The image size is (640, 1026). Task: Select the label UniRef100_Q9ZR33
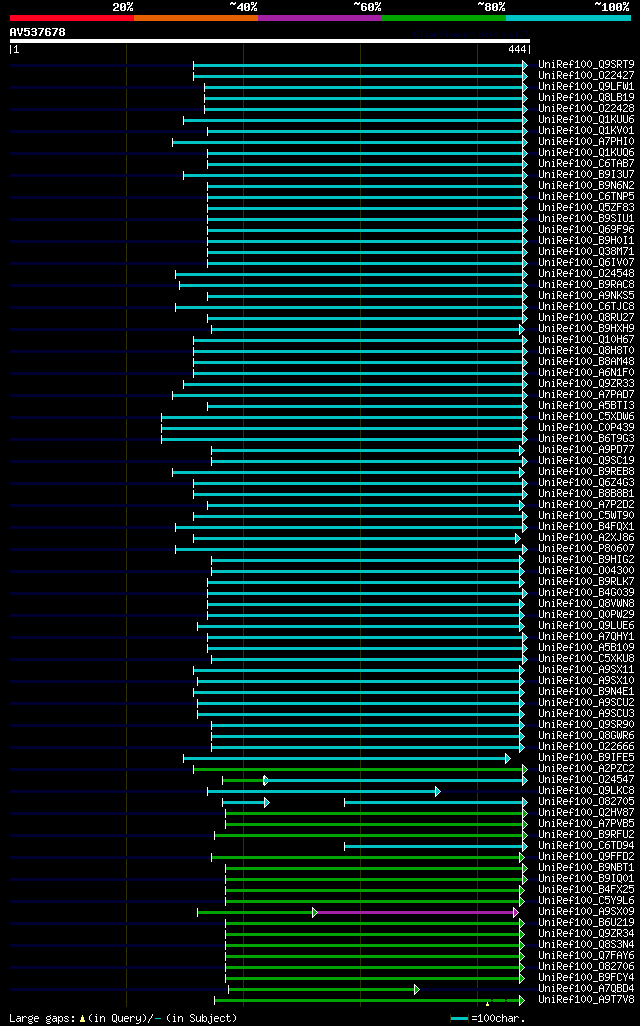[x=586, y=383]
